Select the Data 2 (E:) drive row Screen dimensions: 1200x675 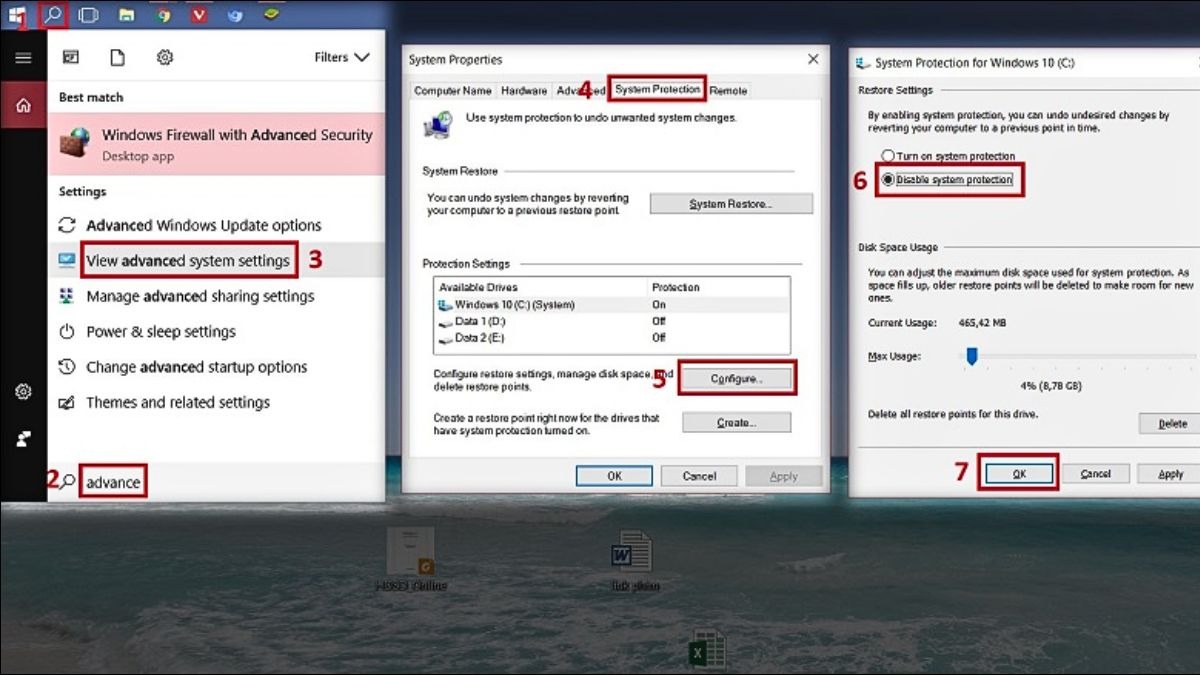click(x=612, y=337)
